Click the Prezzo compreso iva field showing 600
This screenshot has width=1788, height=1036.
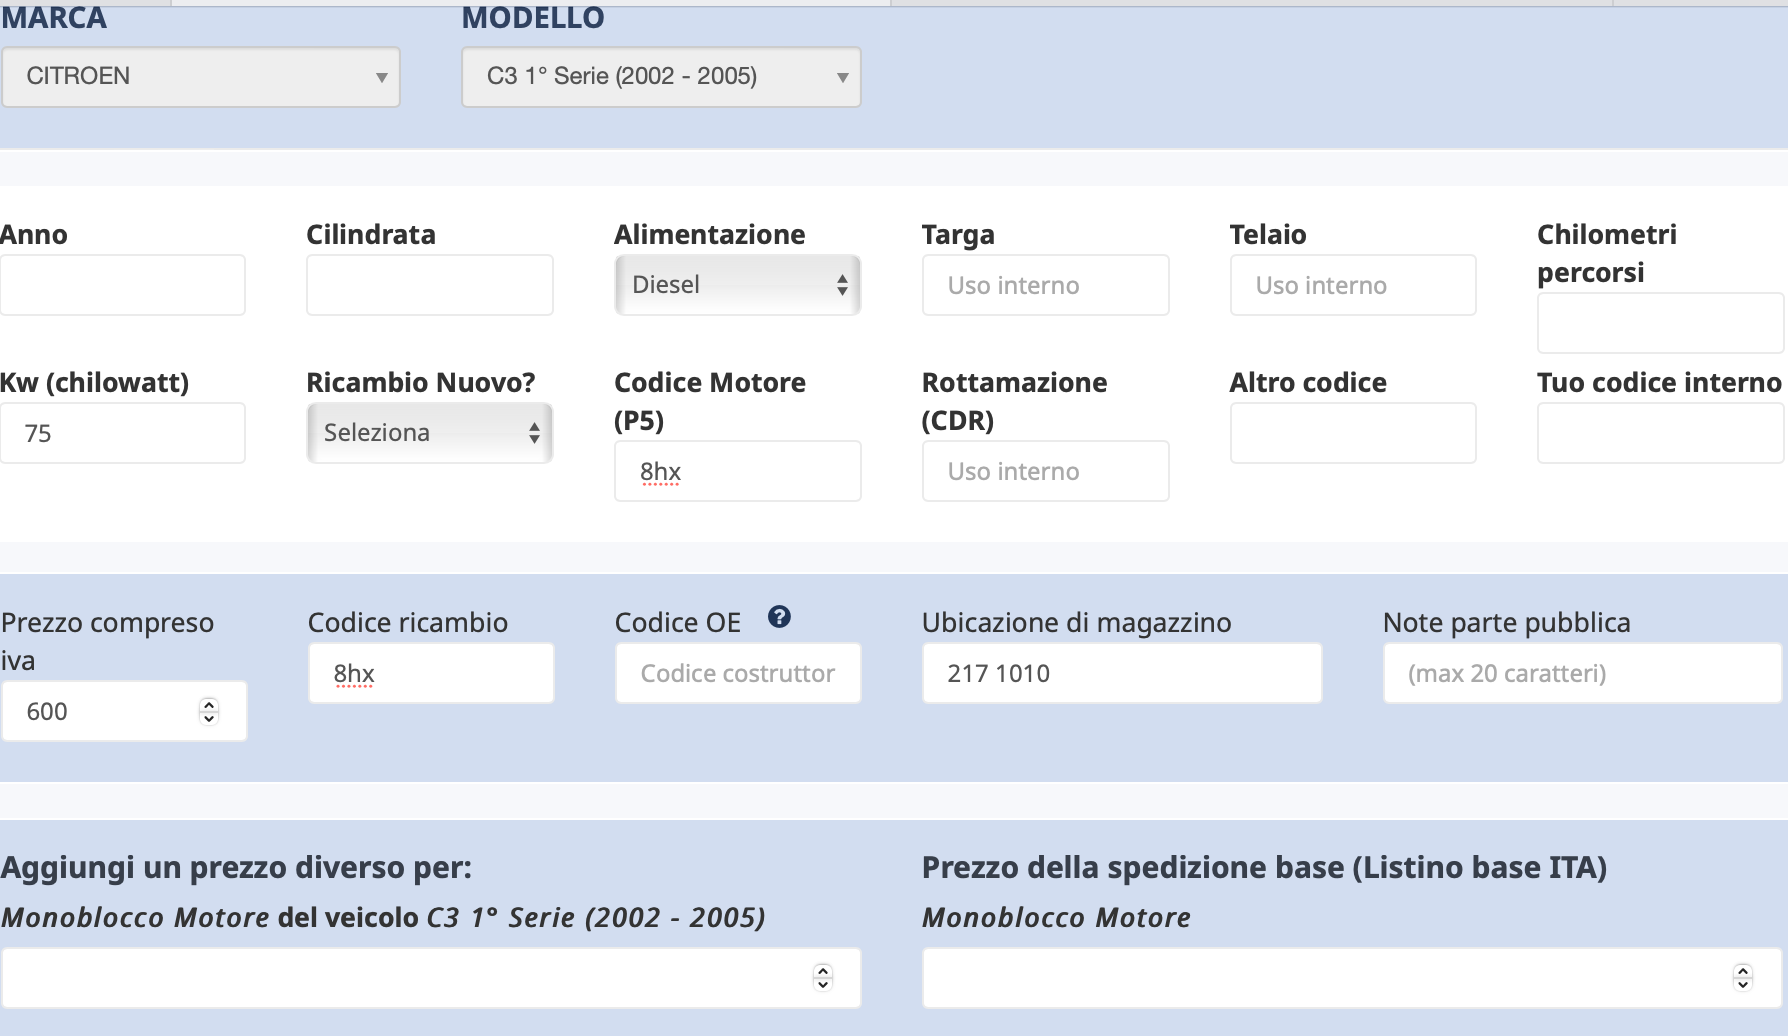124,711
